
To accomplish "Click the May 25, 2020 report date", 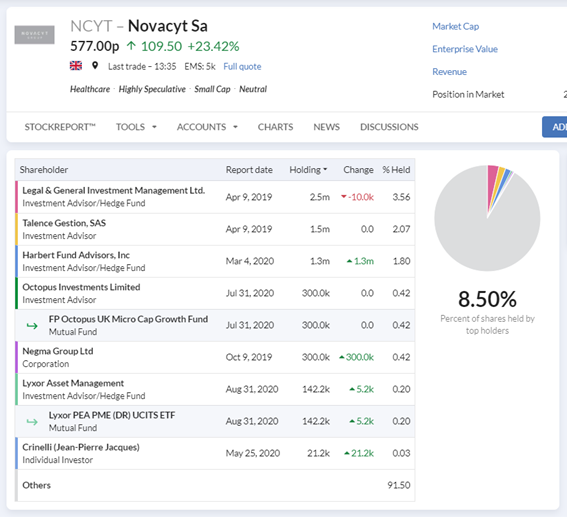I will pyautogui.click(x=253, y=453).
